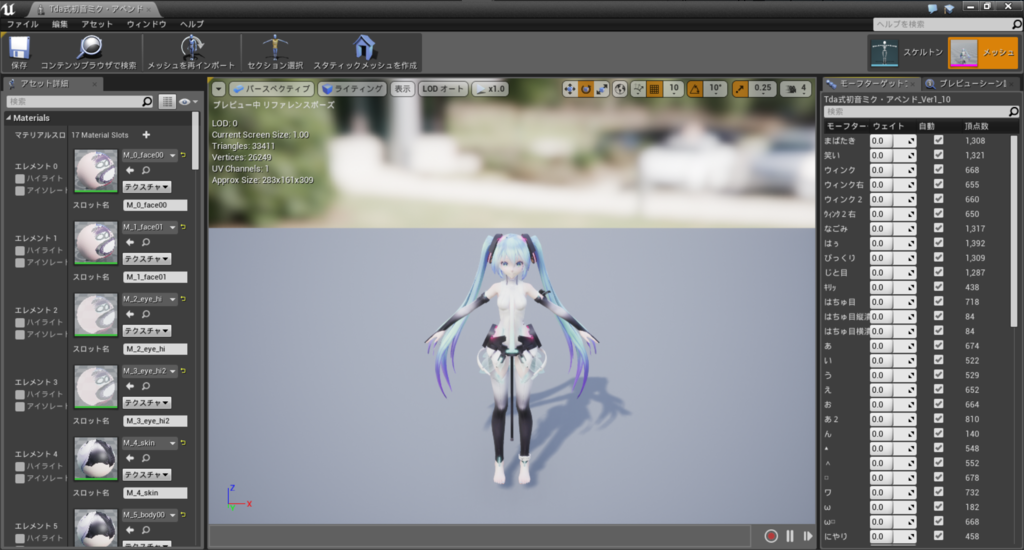The width and height of the screenshot is (1024, 550).
Task: Click the morph target search field
Action: click(921, 112)
